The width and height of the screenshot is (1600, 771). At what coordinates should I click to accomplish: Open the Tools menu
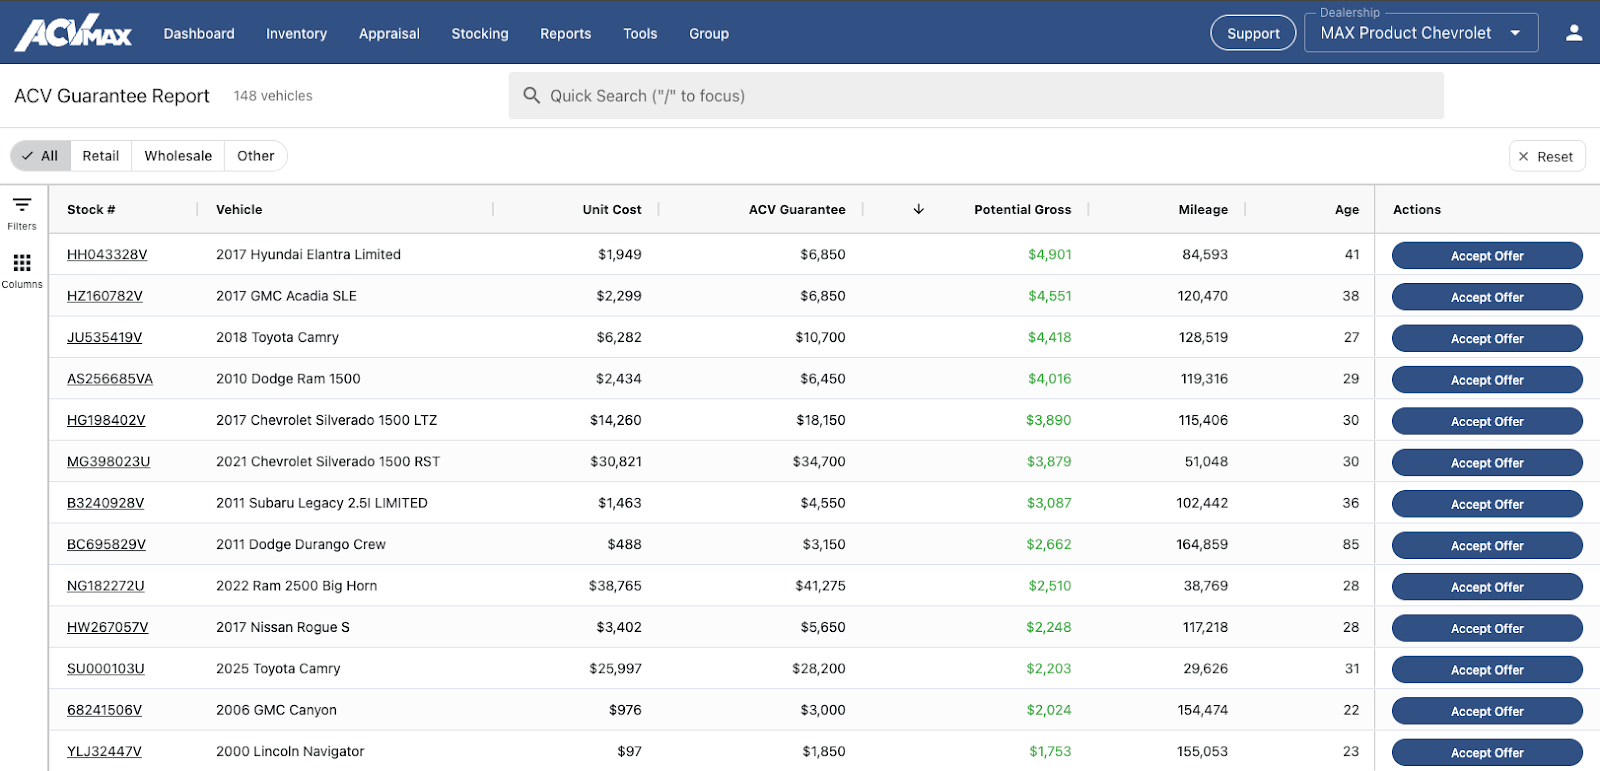pos(640,33)
